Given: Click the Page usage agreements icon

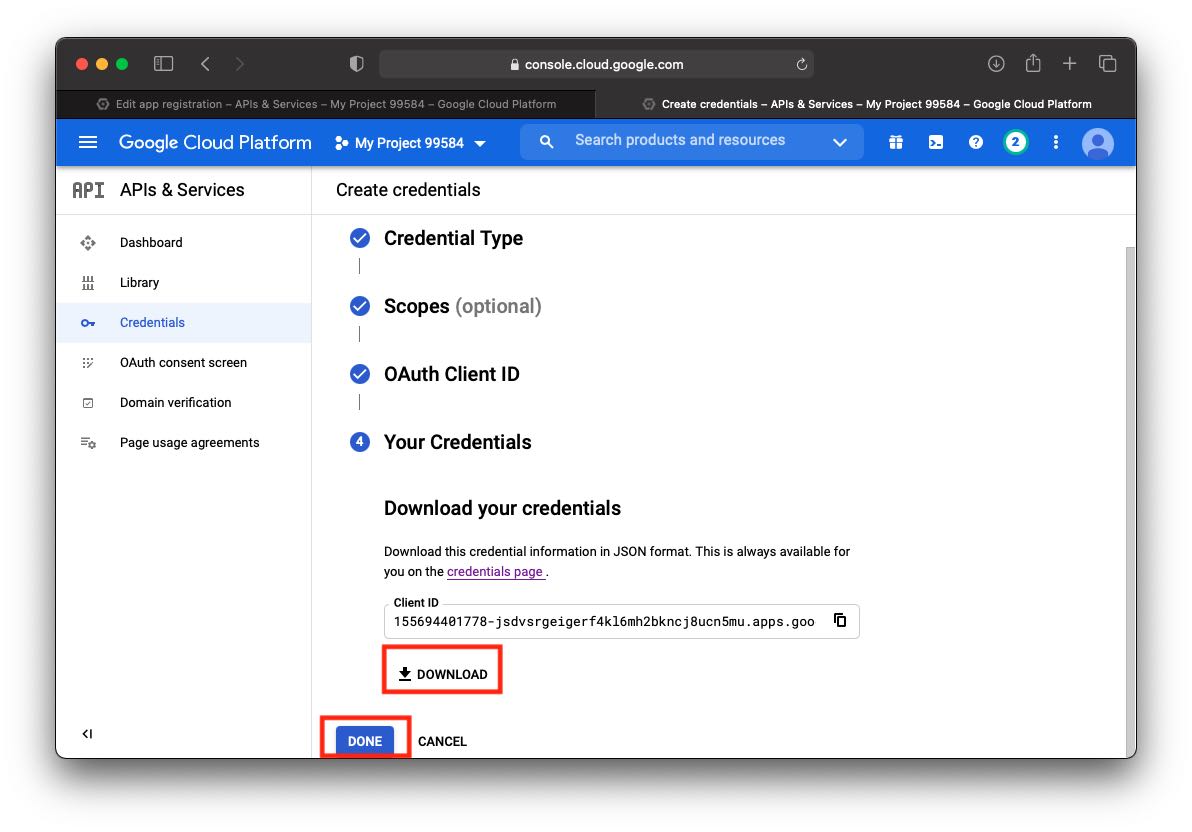Looking at the screenshot, I should pyautogui.click(x=88, y=443).
